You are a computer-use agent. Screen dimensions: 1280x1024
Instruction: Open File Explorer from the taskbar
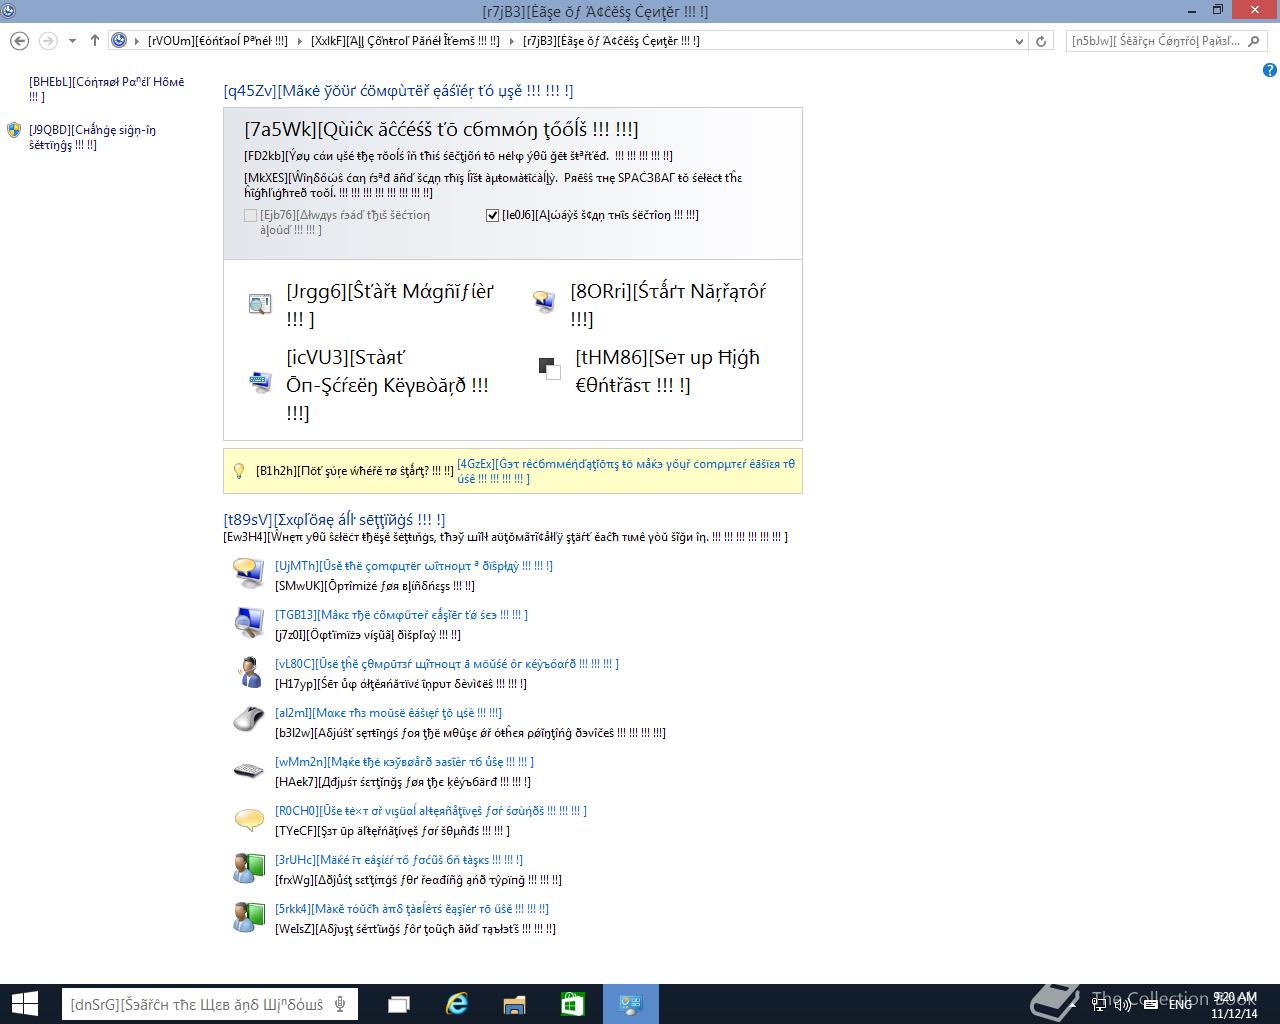click(514, 1004)
